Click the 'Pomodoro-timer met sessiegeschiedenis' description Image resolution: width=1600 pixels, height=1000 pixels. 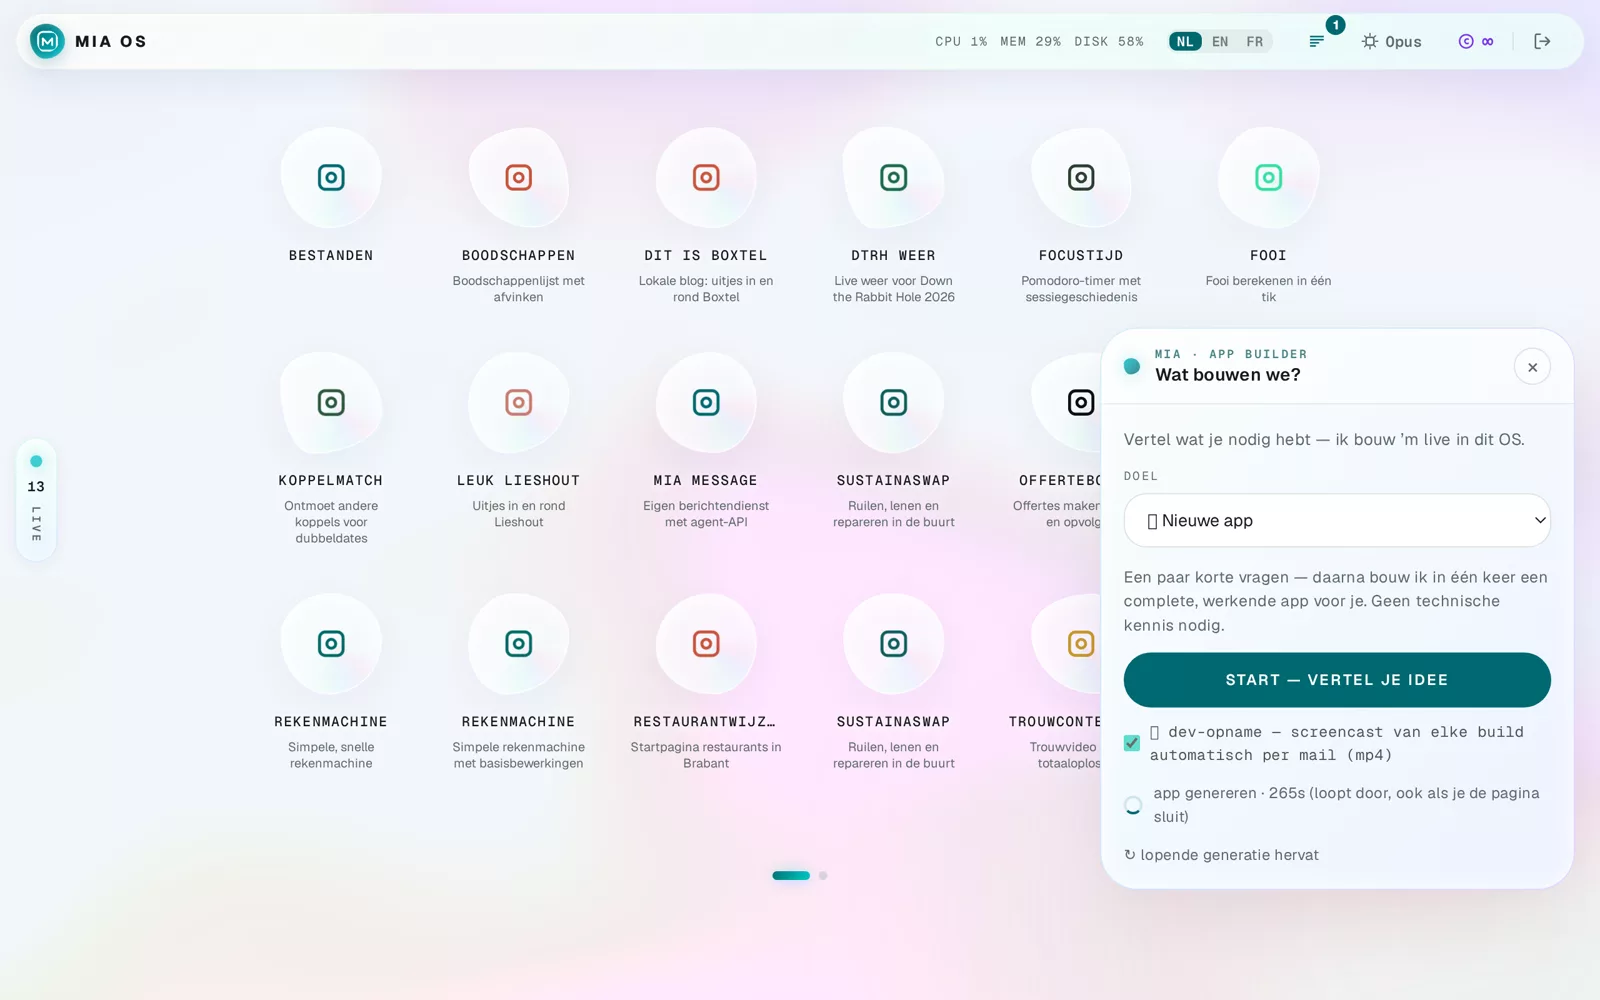tap(1081, 289)
